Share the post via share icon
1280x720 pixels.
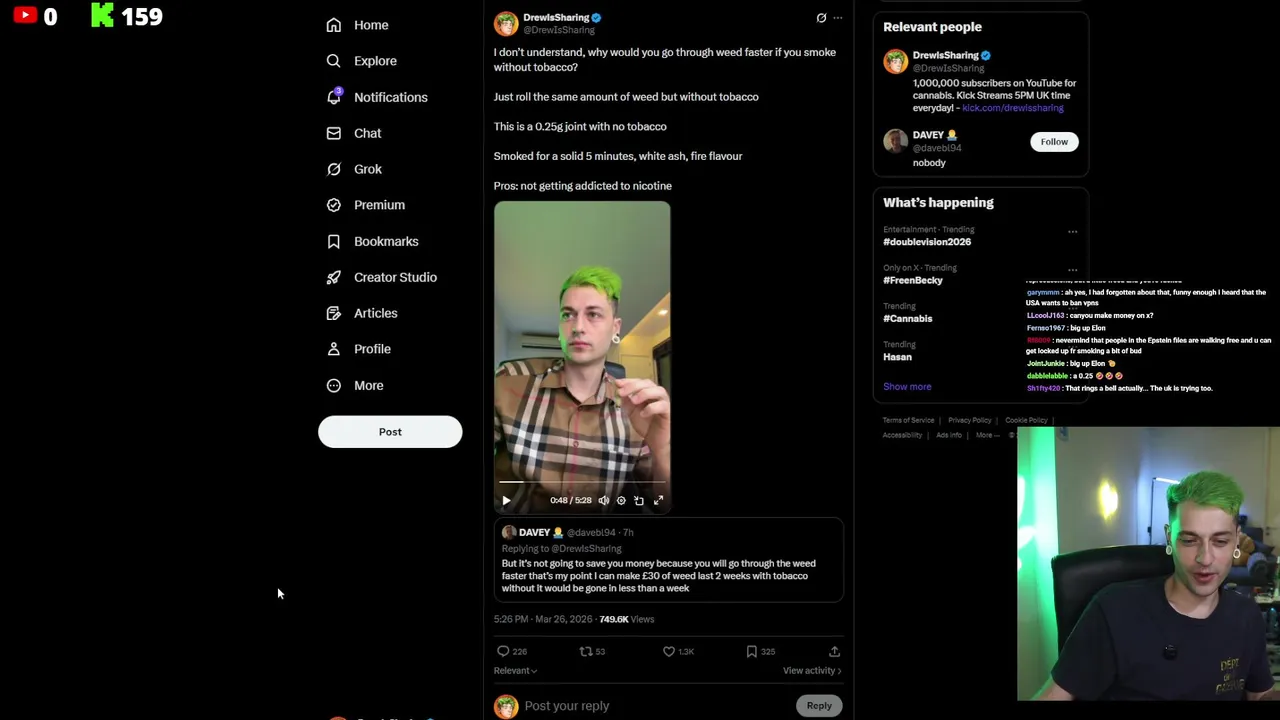834,651
